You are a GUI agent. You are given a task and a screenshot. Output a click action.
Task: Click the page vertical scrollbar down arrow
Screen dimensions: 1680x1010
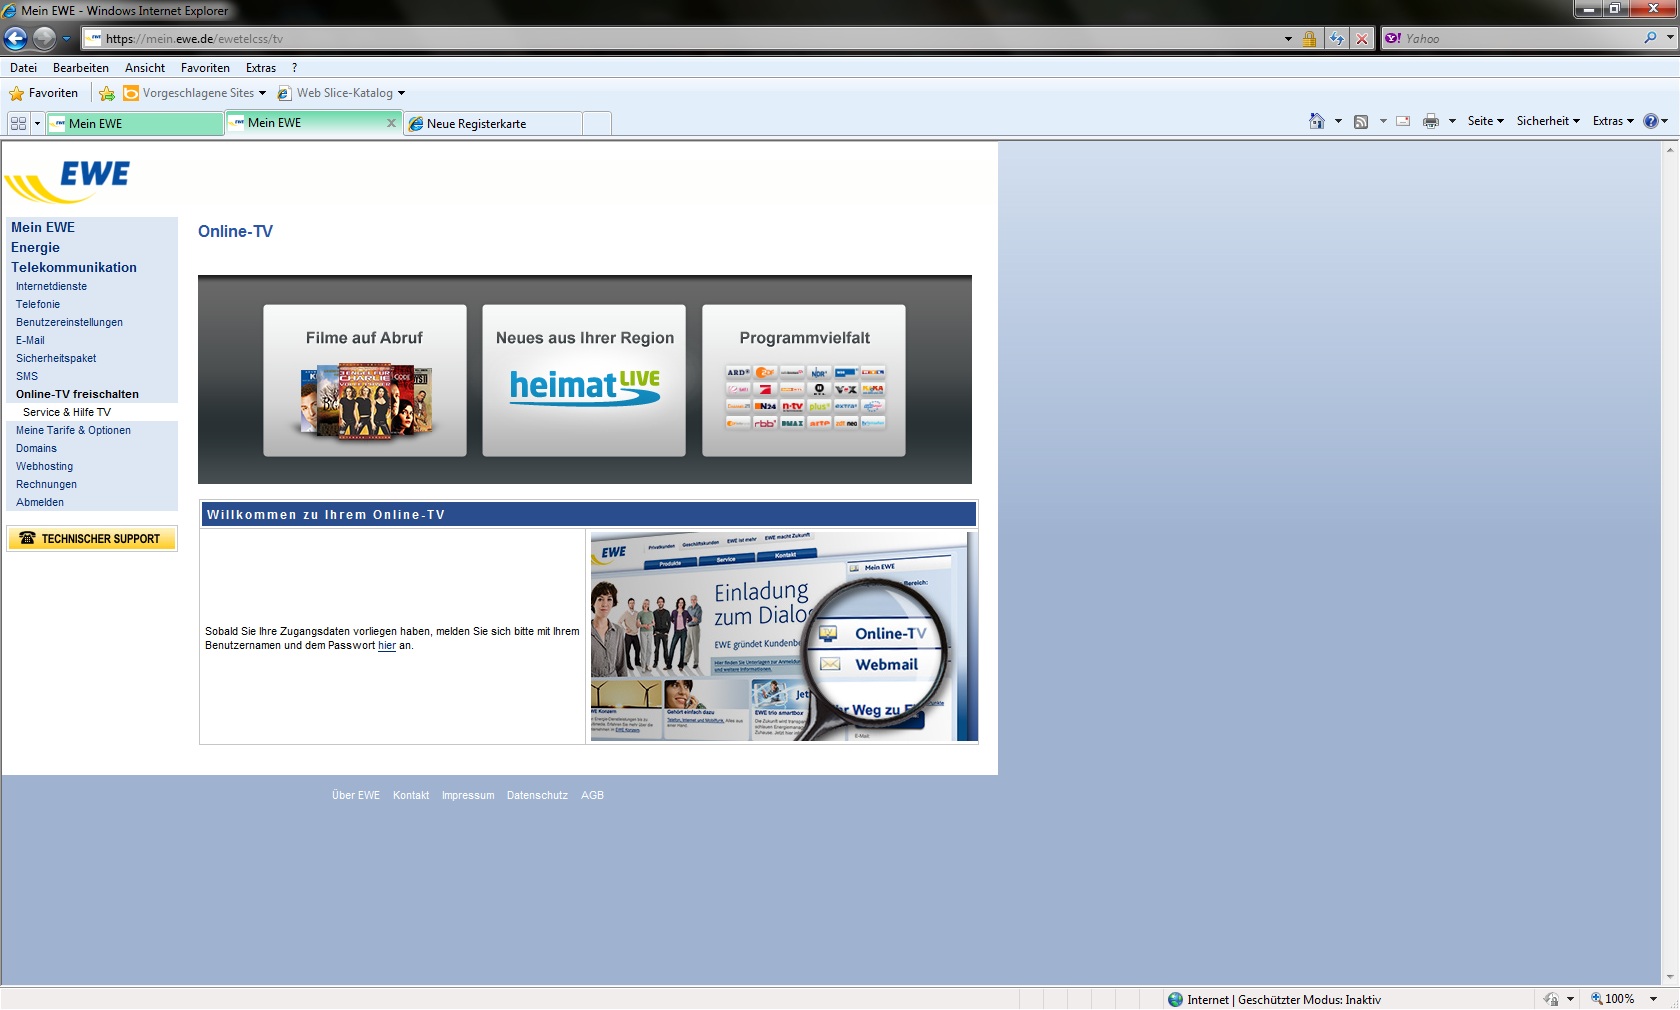[x=1669, y=977]
